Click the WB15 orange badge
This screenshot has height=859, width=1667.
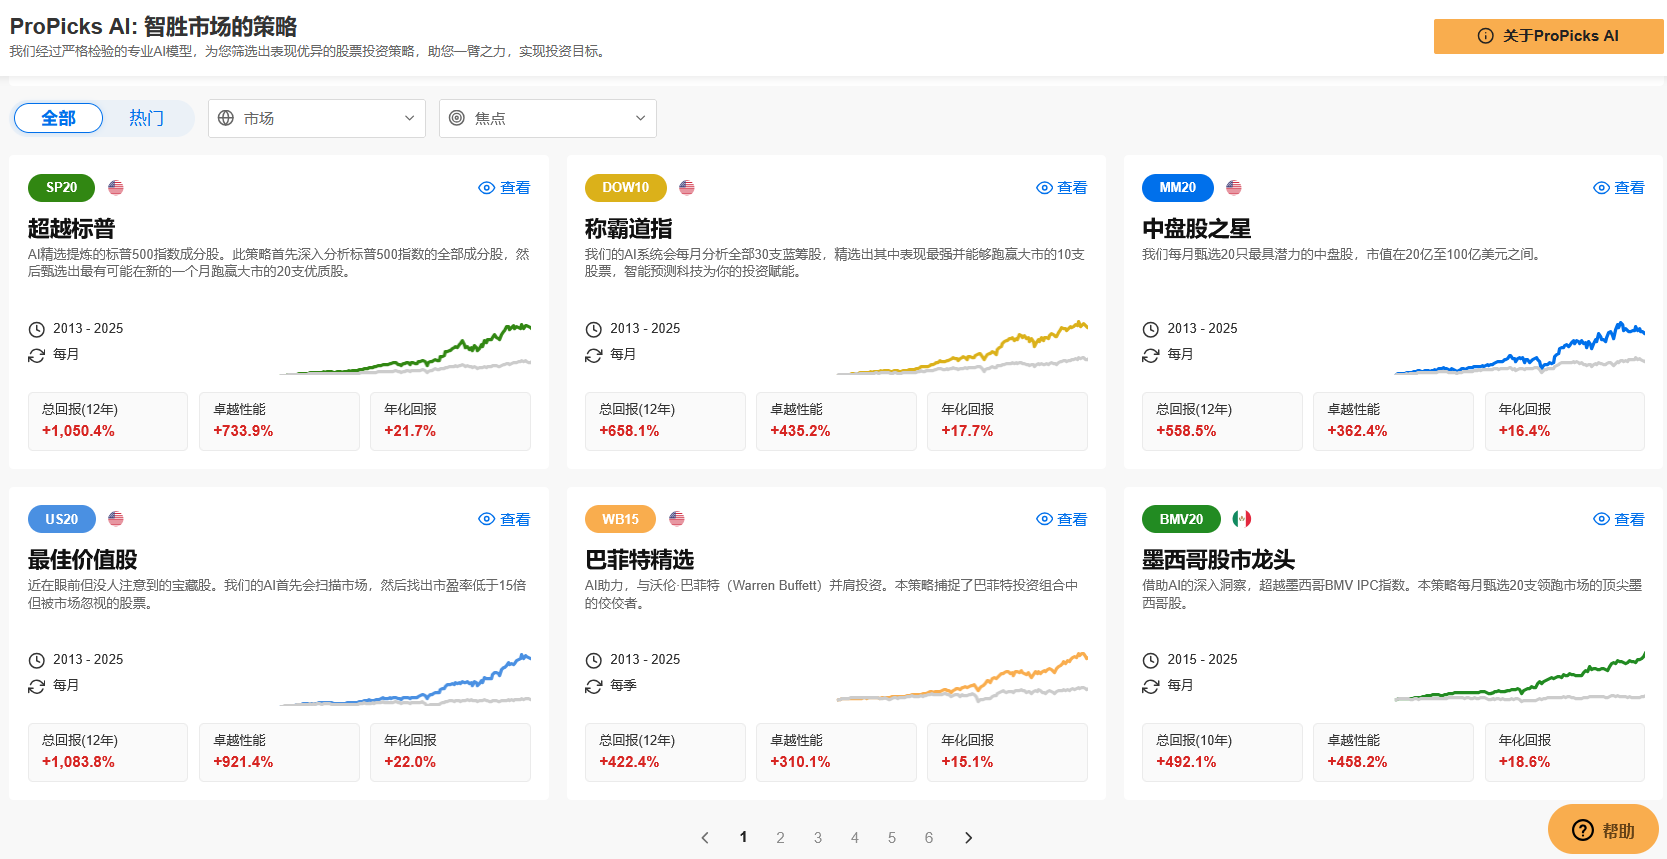click(620, 519)
